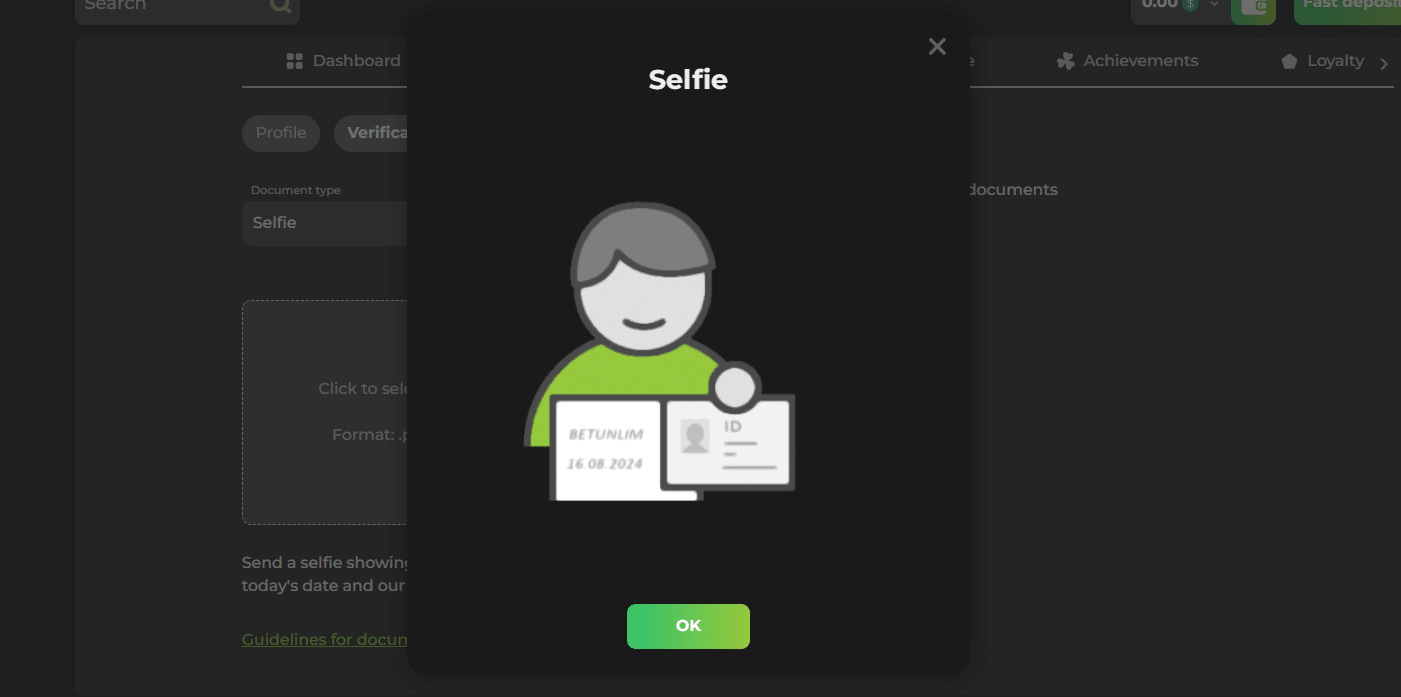
Task: Click the dashed file upload area
Action: 325,412
